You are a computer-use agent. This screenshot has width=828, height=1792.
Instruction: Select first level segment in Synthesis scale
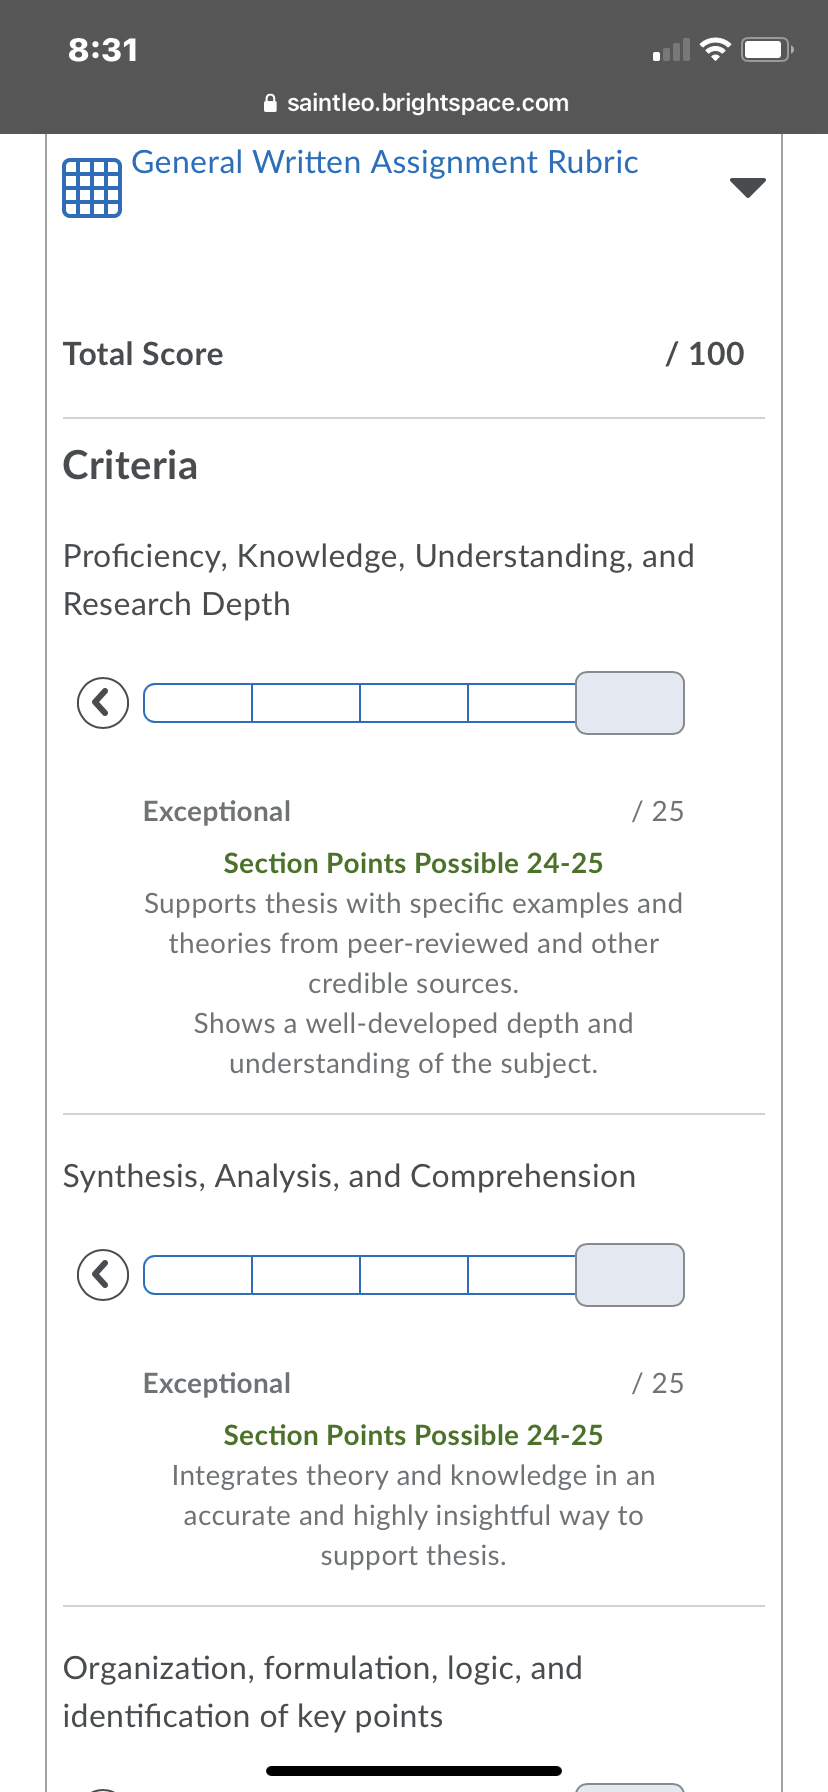[x=198, y=1275]
